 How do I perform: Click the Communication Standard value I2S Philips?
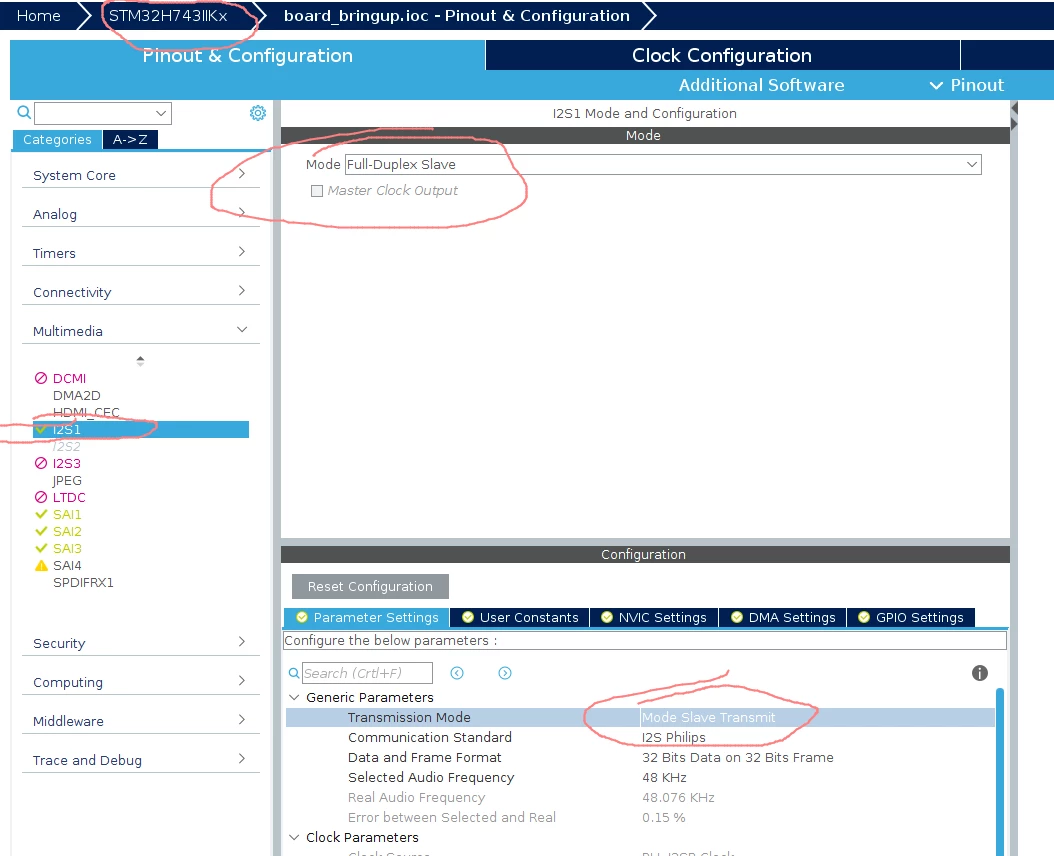pos(674,738)
